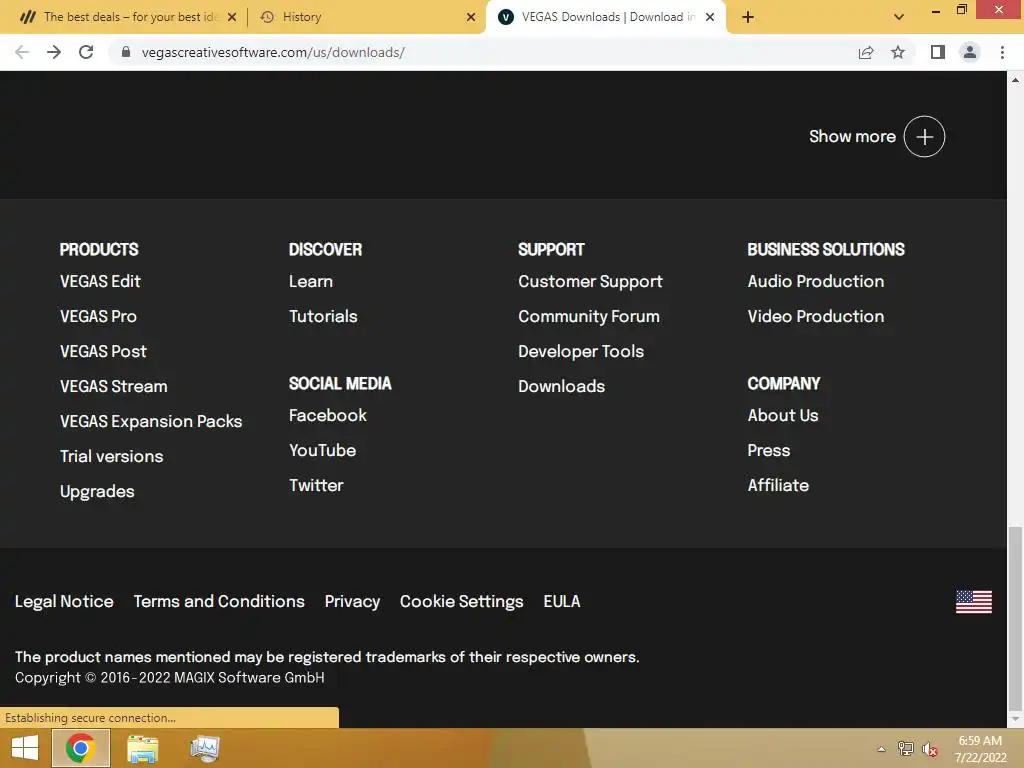
Task: Show hidden tray icons arrow
Action: pos(881,749)
